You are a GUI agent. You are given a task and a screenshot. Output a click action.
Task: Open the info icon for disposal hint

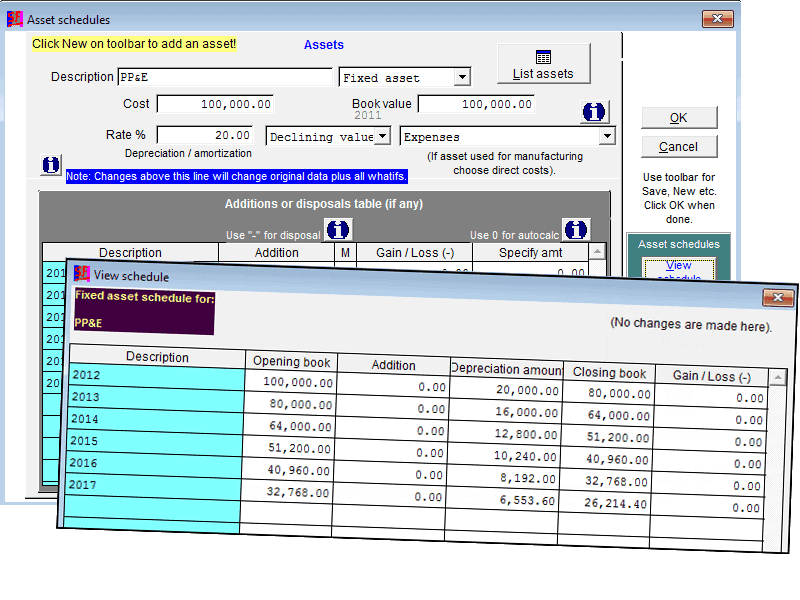(x=338, y=229)
